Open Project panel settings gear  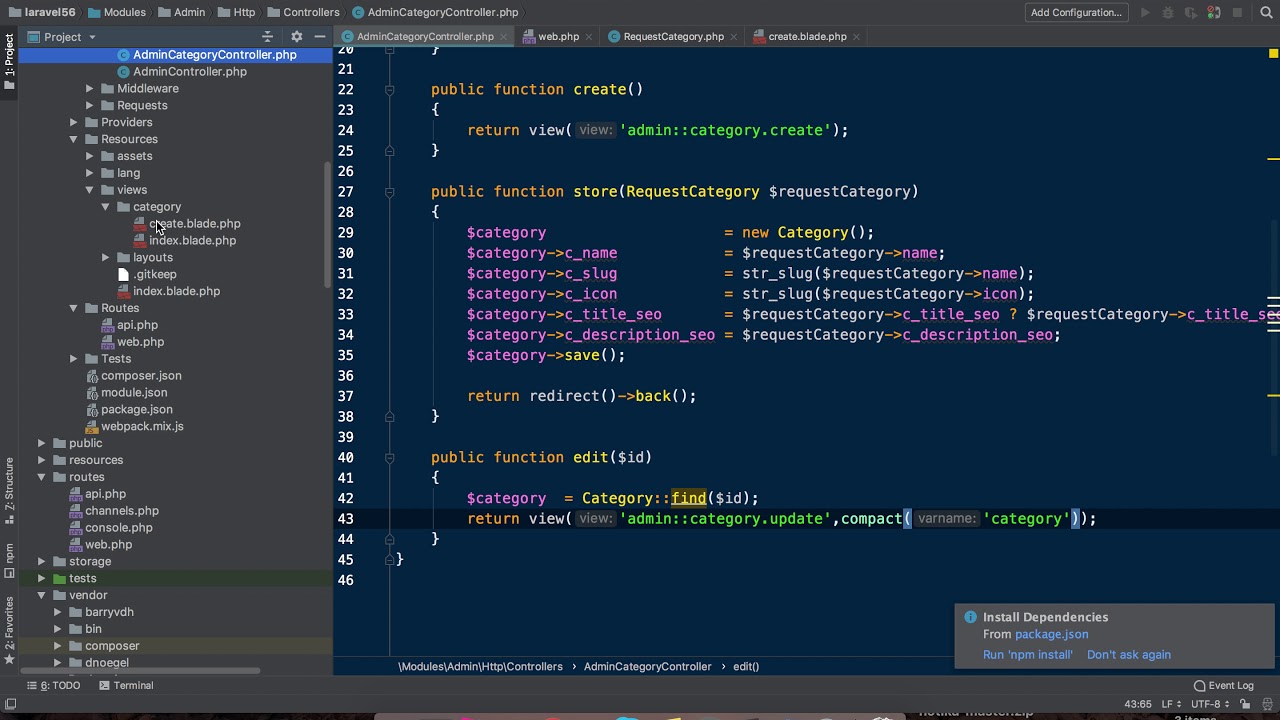click(x=296, y=36)
